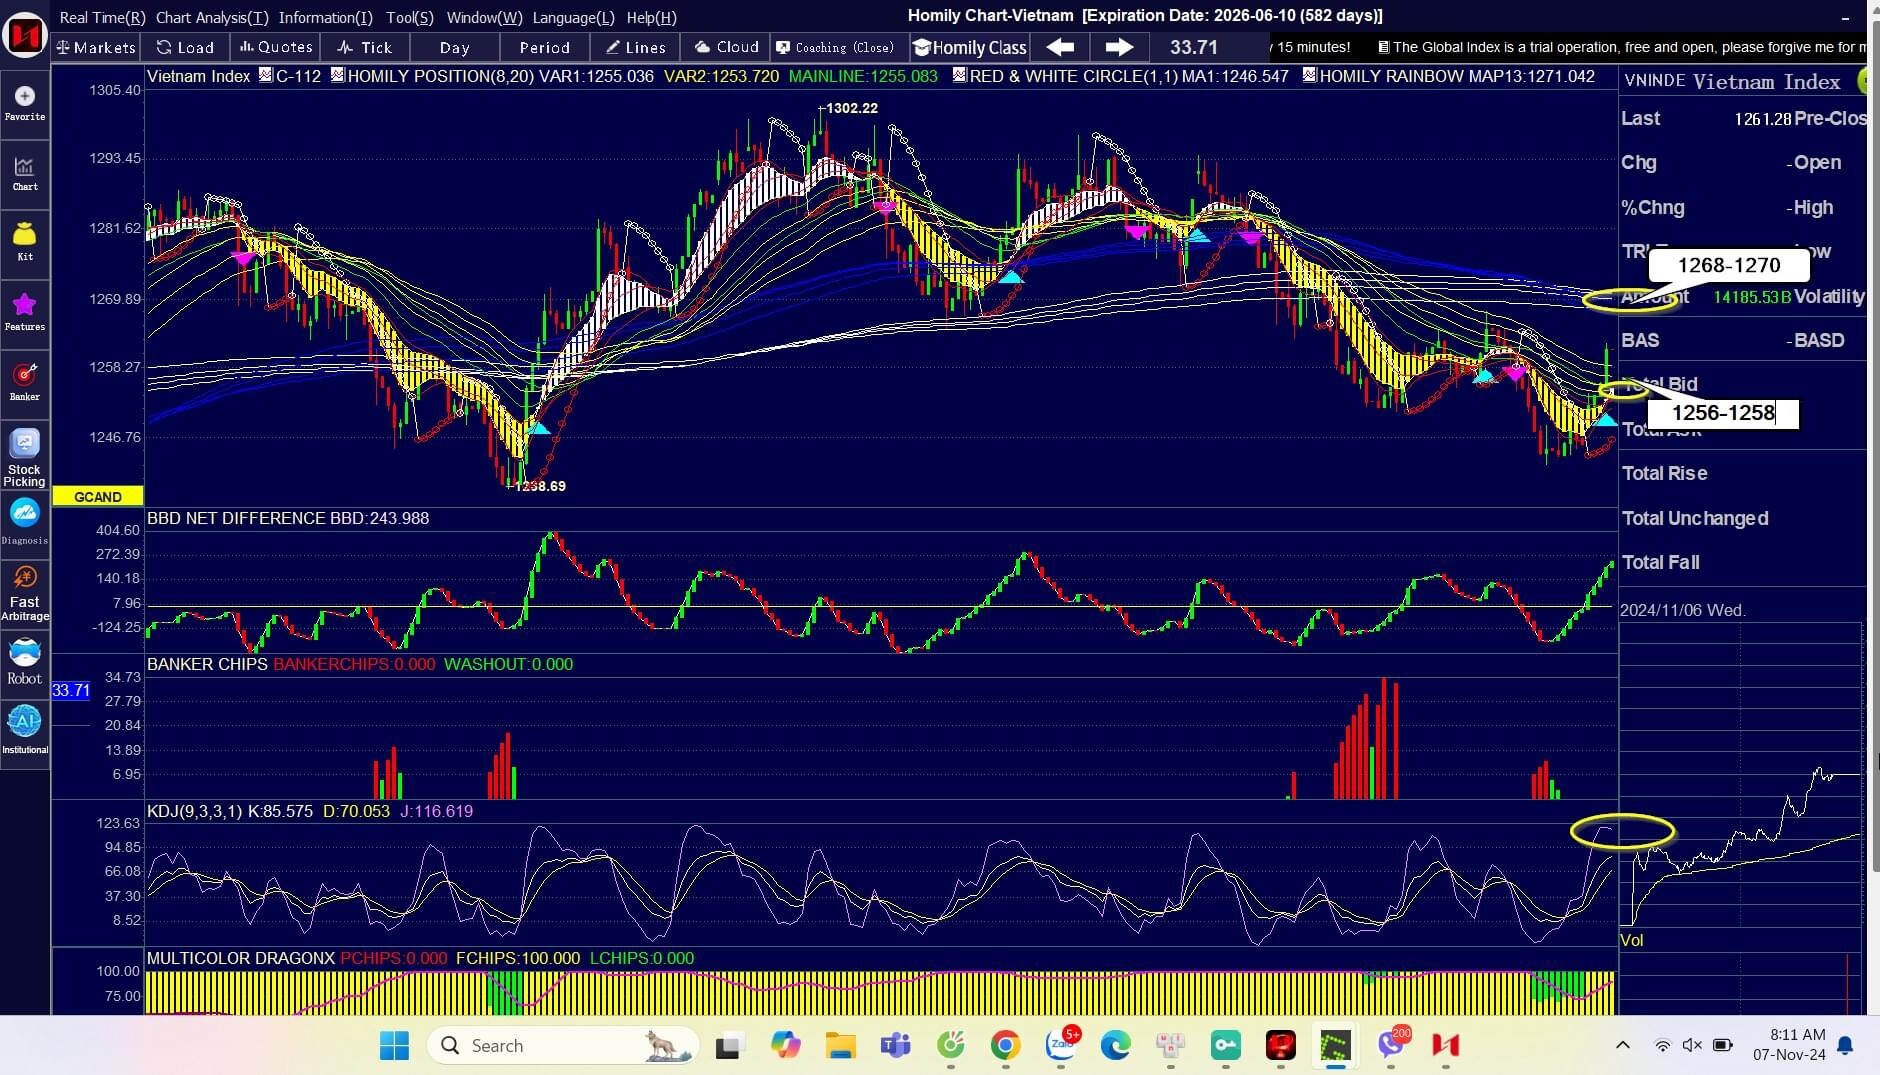Open the Tool(S) menu
The height and width of the screenshot is (1075, 1880).
[410, 17]
